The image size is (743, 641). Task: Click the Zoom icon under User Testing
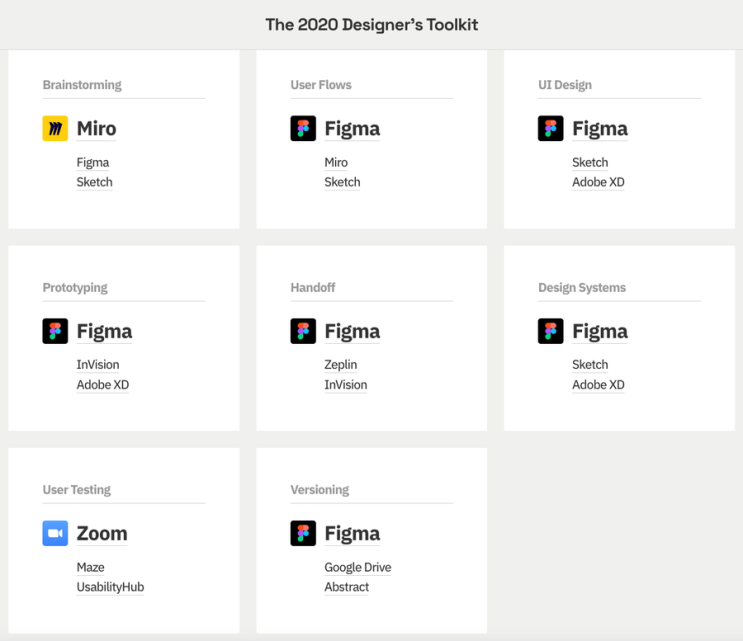coord(55,533)
